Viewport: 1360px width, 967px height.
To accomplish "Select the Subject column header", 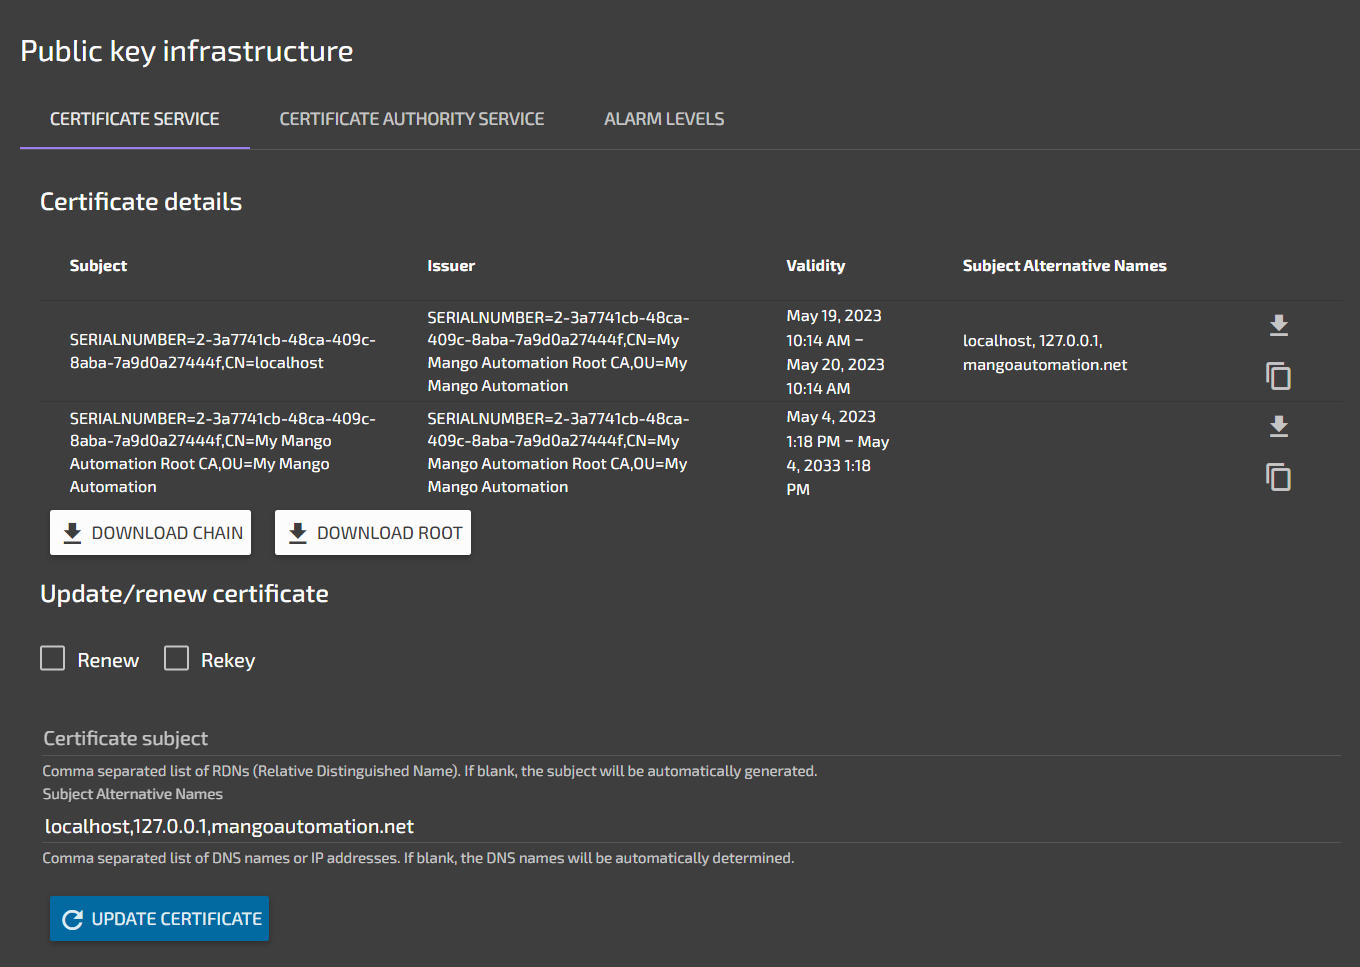I will [98, 266].
